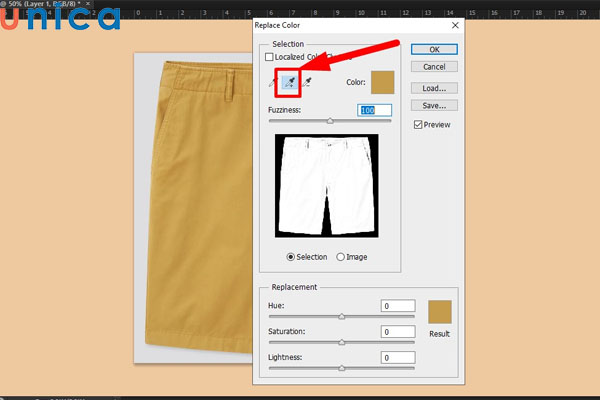
Task: Choose the Image radio button
Action: 341,257
